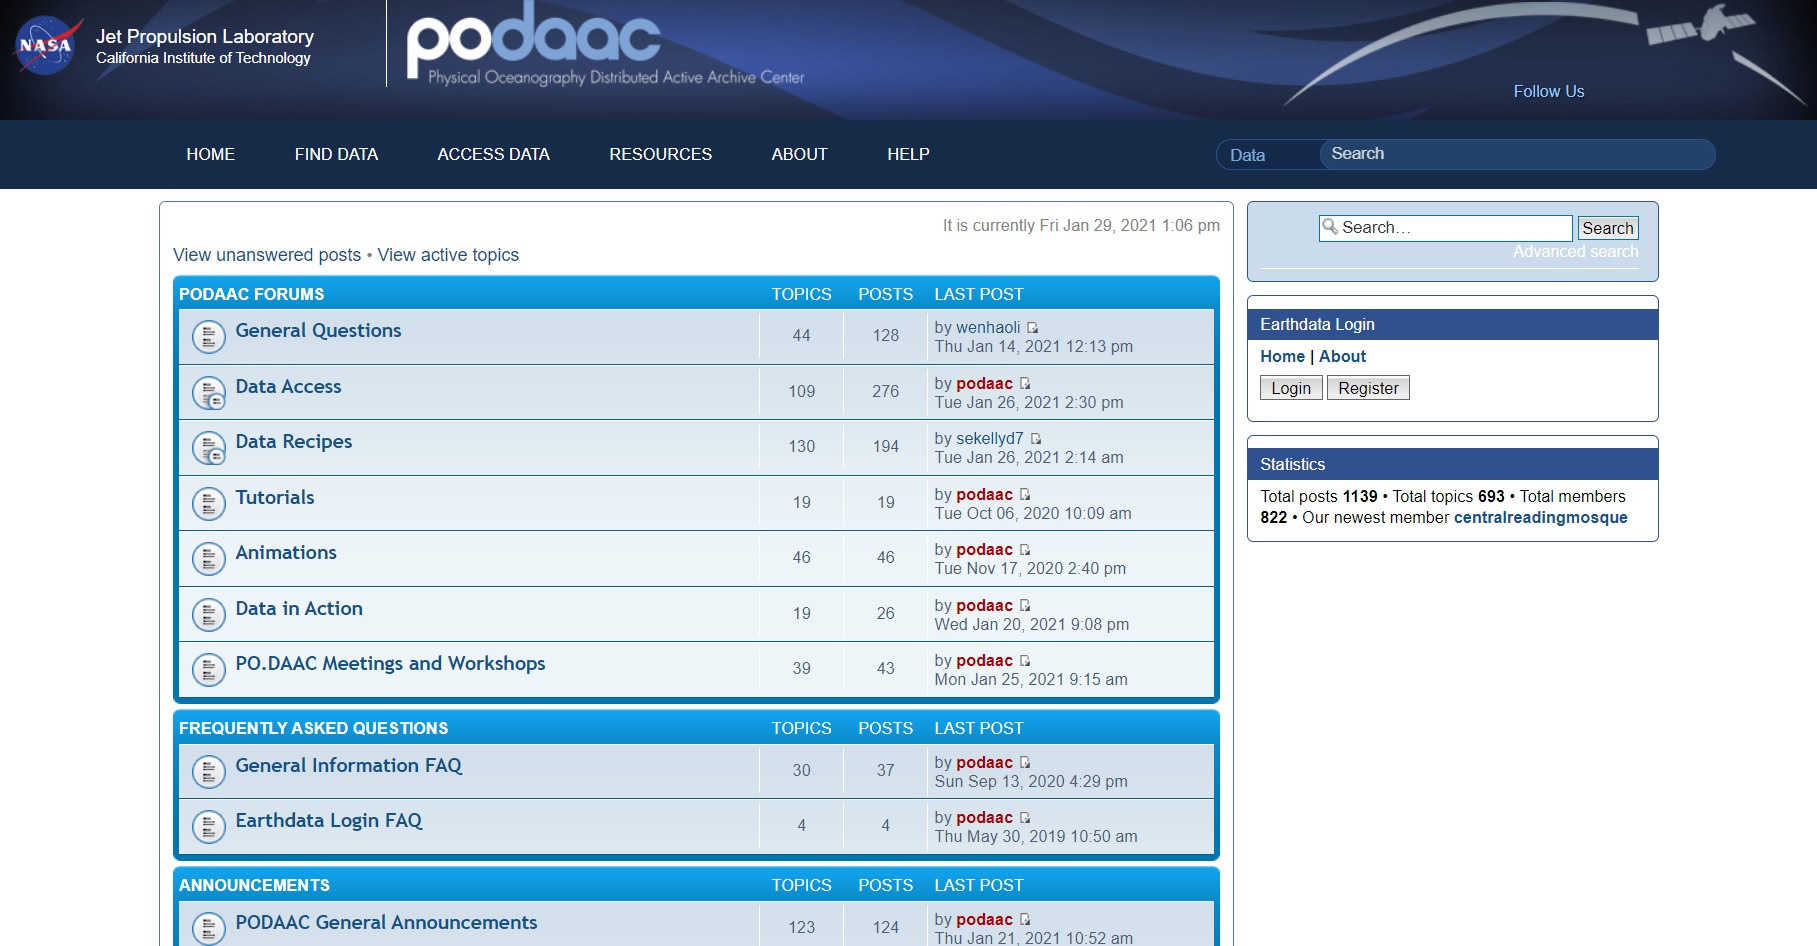Click the Earthdata Login FAQ forum icon

tap(208, 827)
